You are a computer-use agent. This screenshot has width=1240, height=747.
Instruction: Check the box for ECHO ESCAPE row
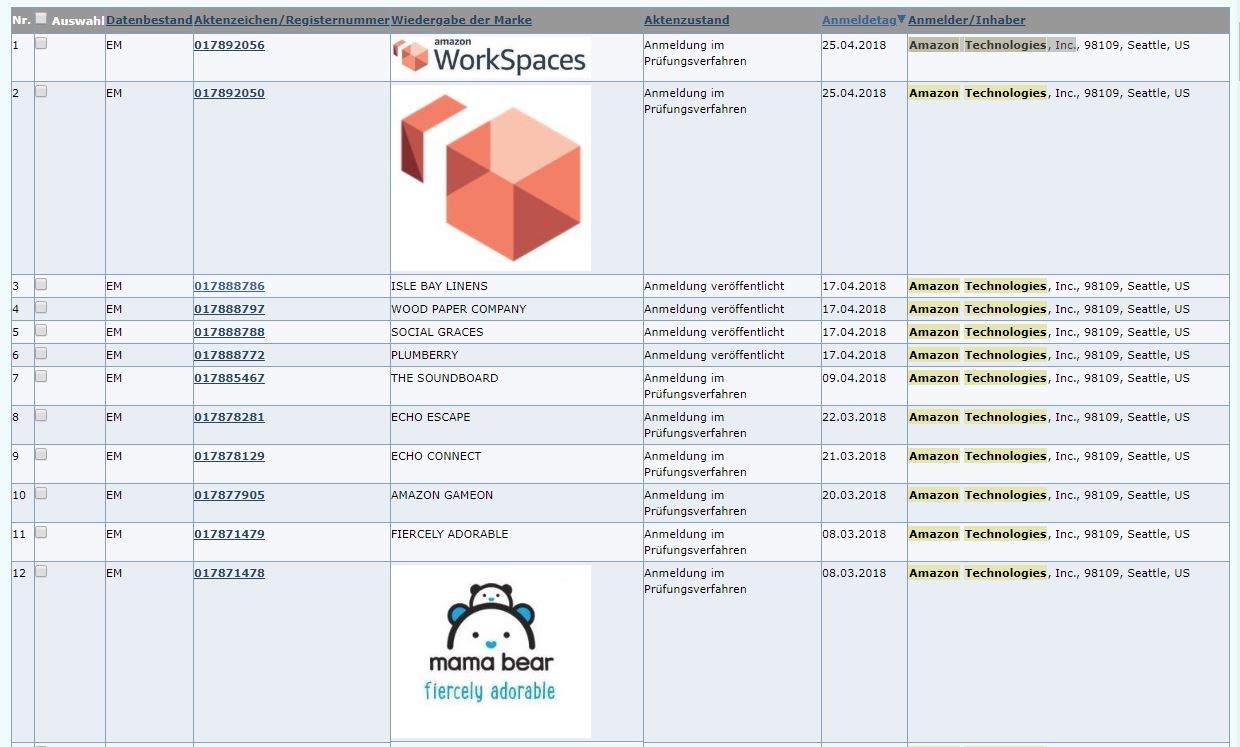point(41,415)
